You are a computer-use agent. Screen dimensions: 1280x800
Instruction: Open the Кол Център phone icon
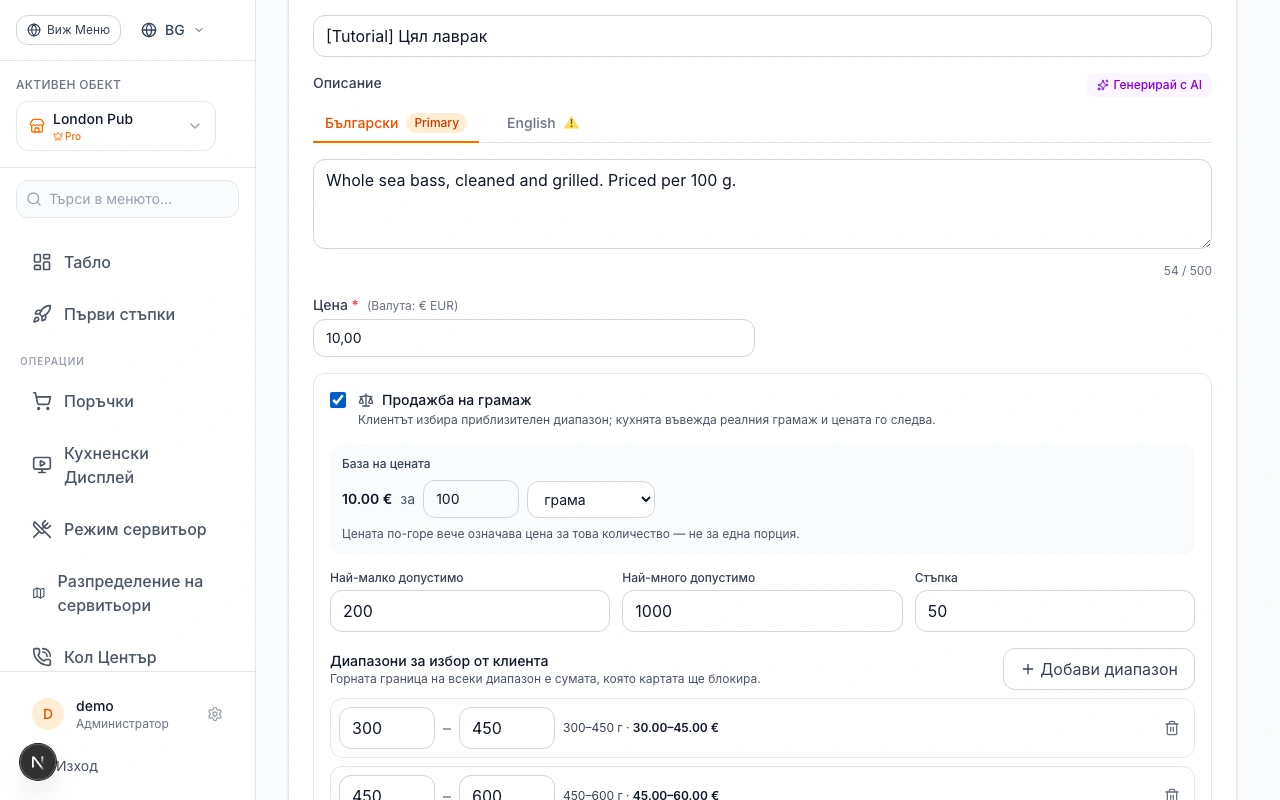click(42, 657)
